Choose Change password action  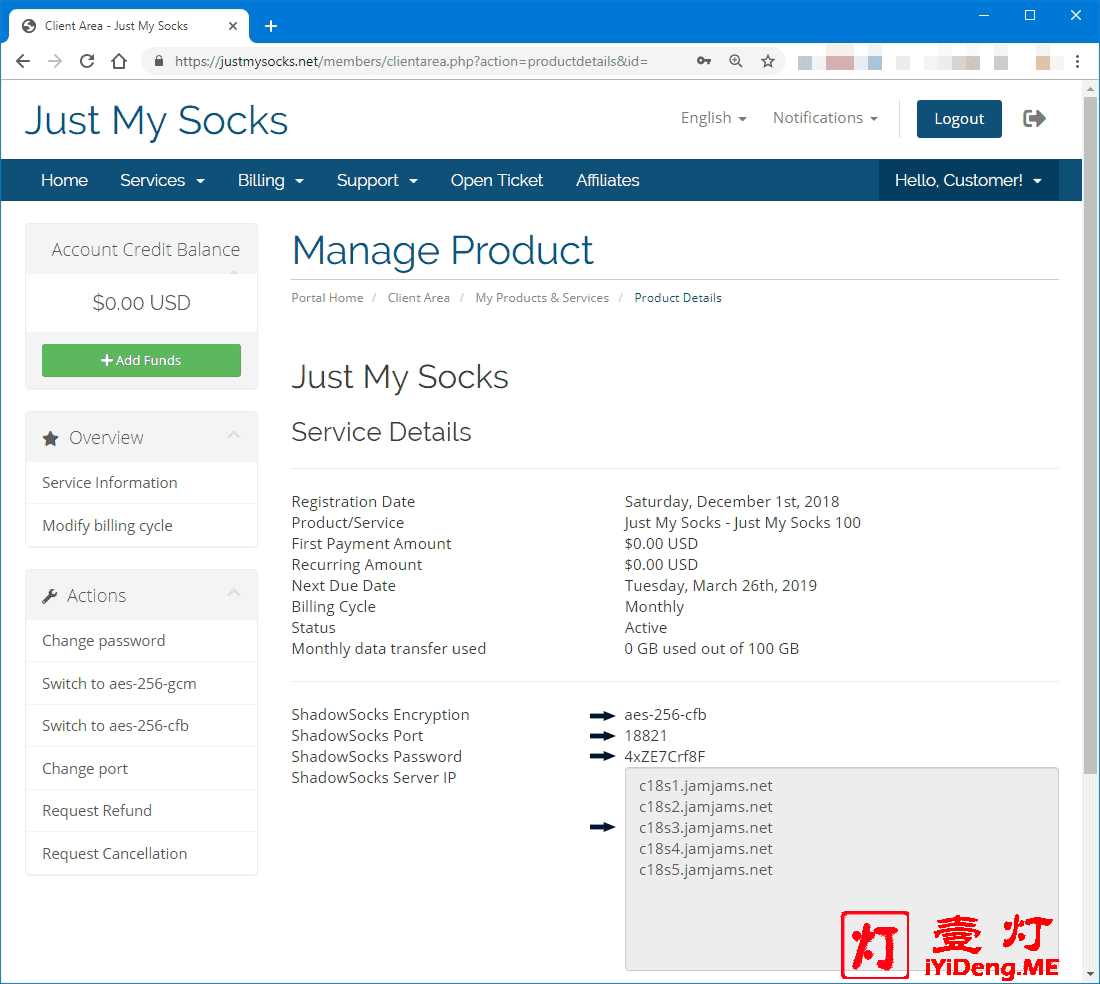(x=142, y=640)
